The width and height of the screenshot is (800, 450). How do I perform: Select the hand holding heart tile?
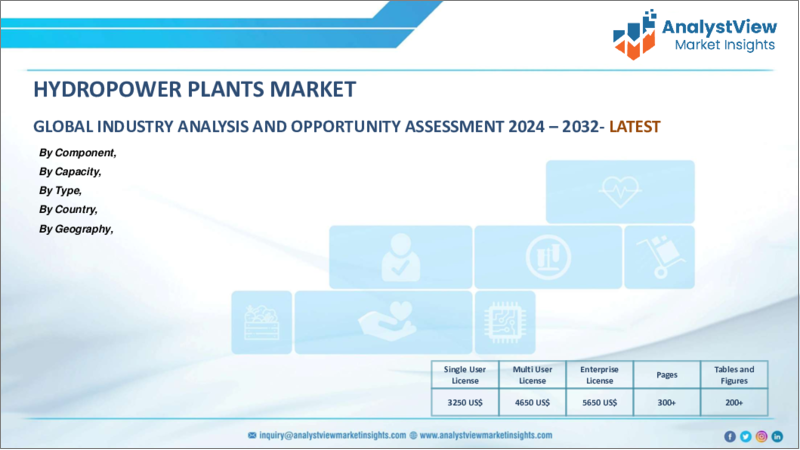(384, 322)
